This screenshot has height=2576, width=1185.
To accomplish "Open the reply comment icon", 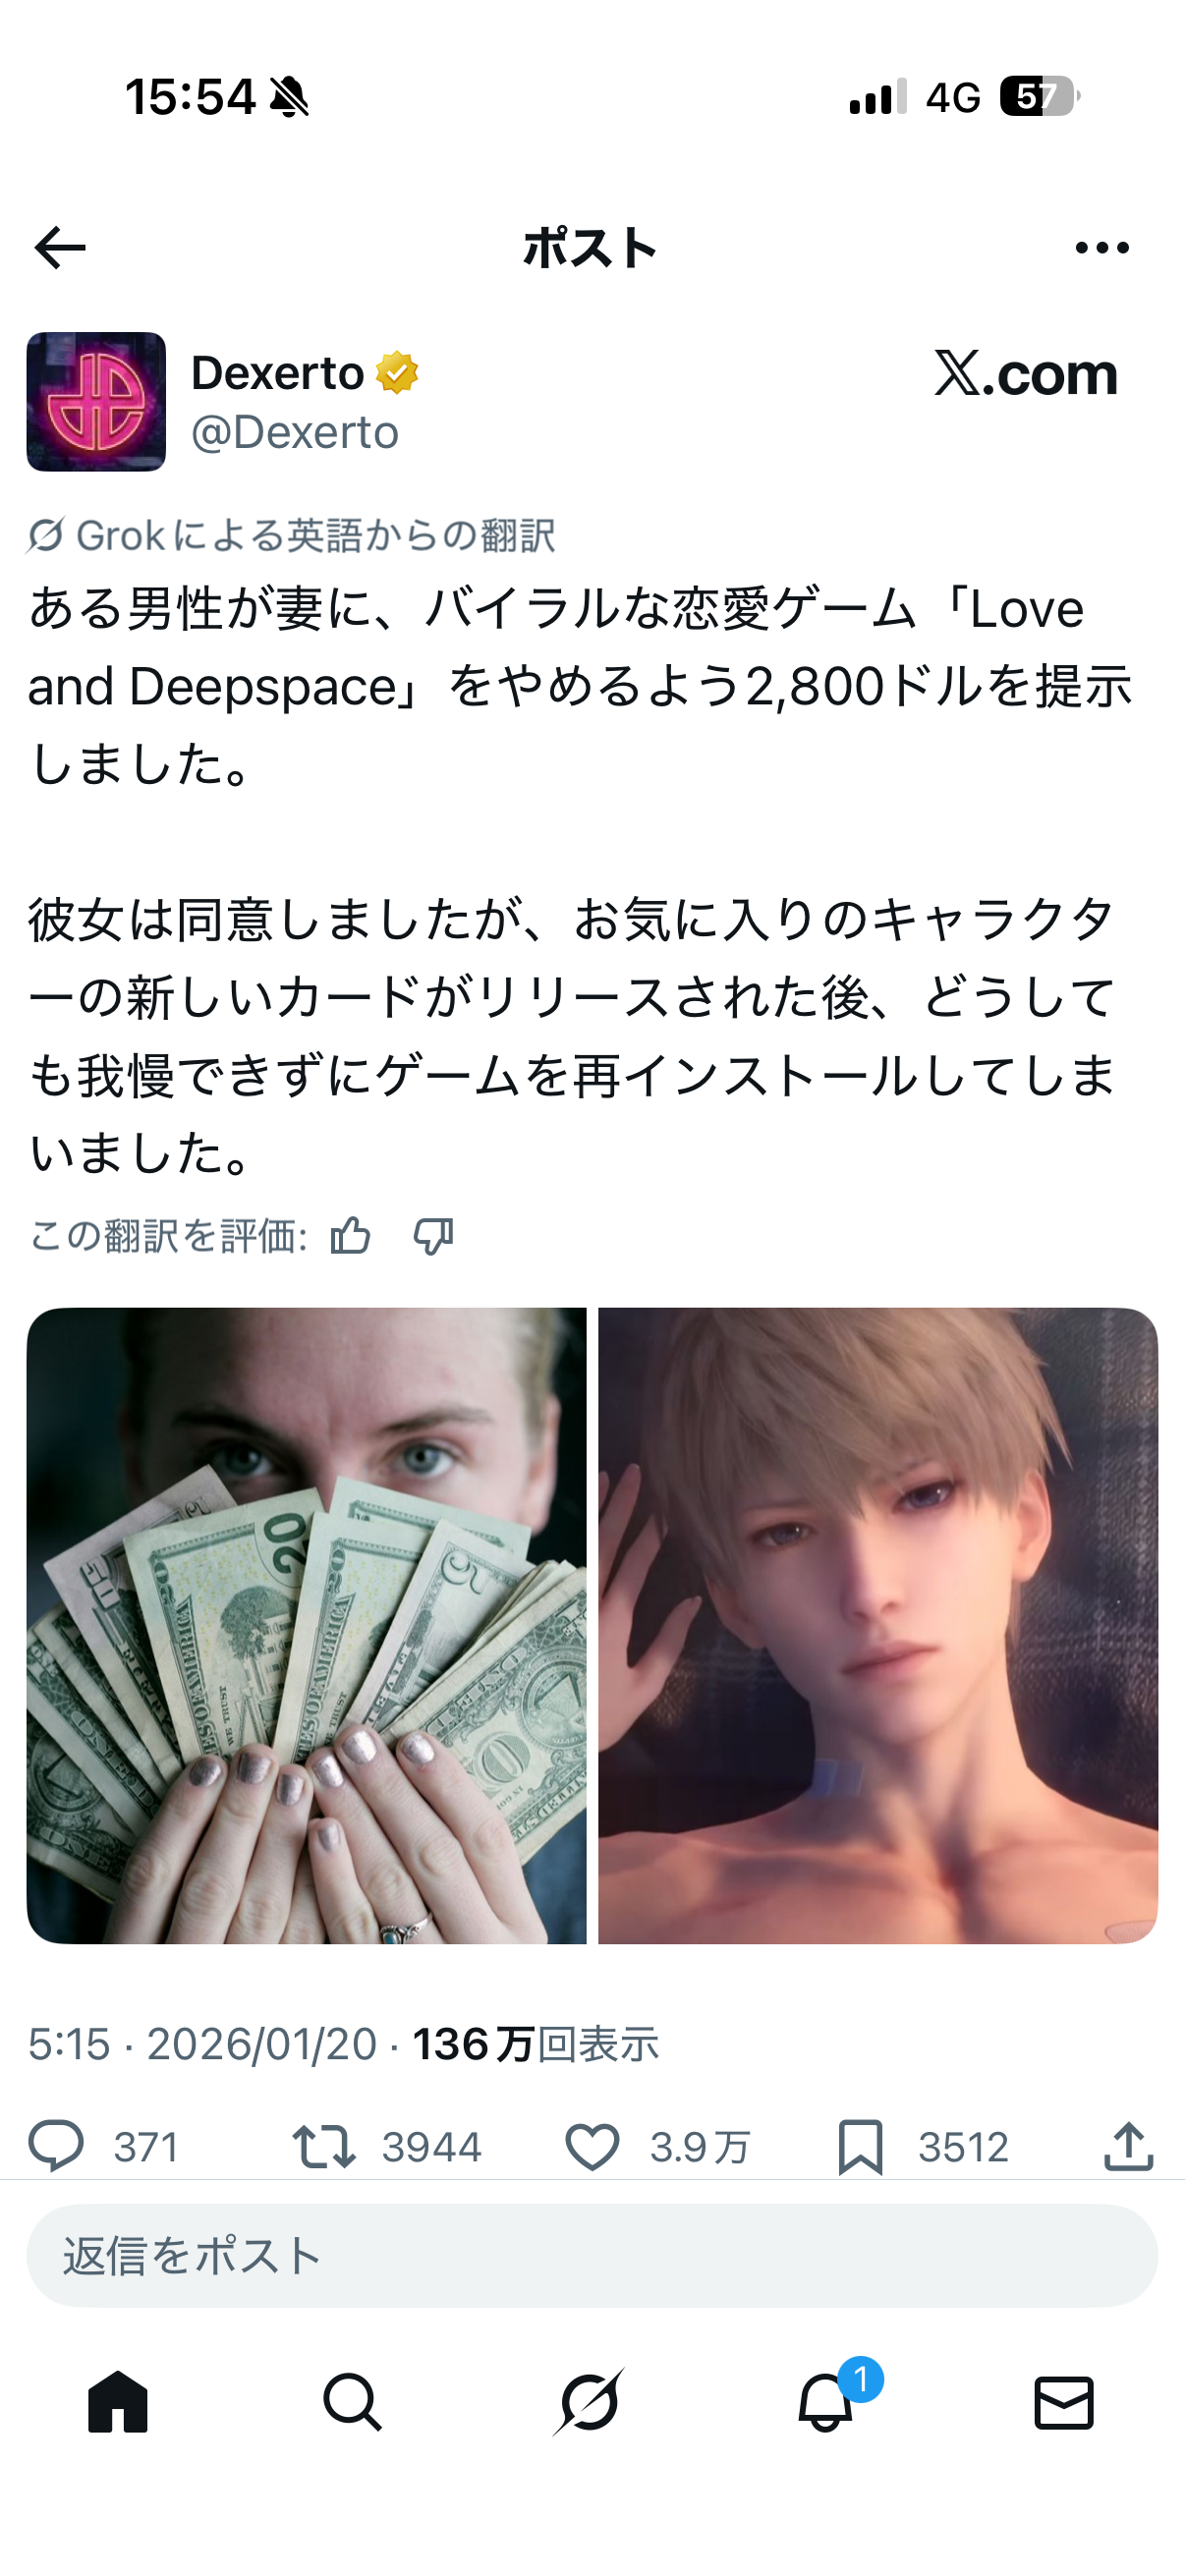I will (x=56, y=2146).
